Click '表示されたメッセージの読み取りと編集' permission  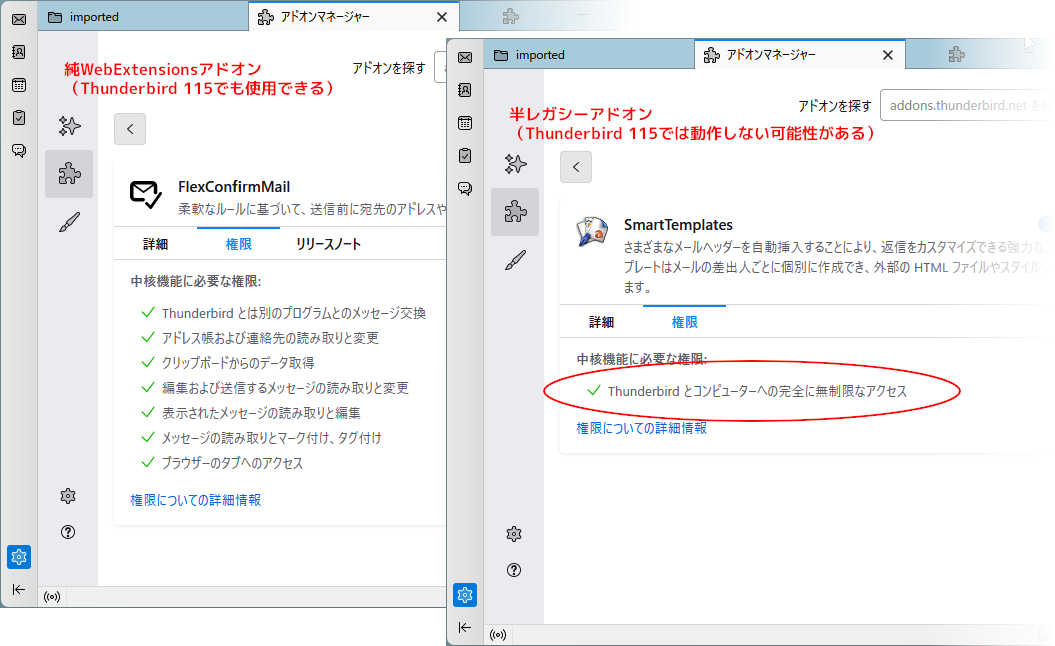pyautogui.click(x=262, y=412)
